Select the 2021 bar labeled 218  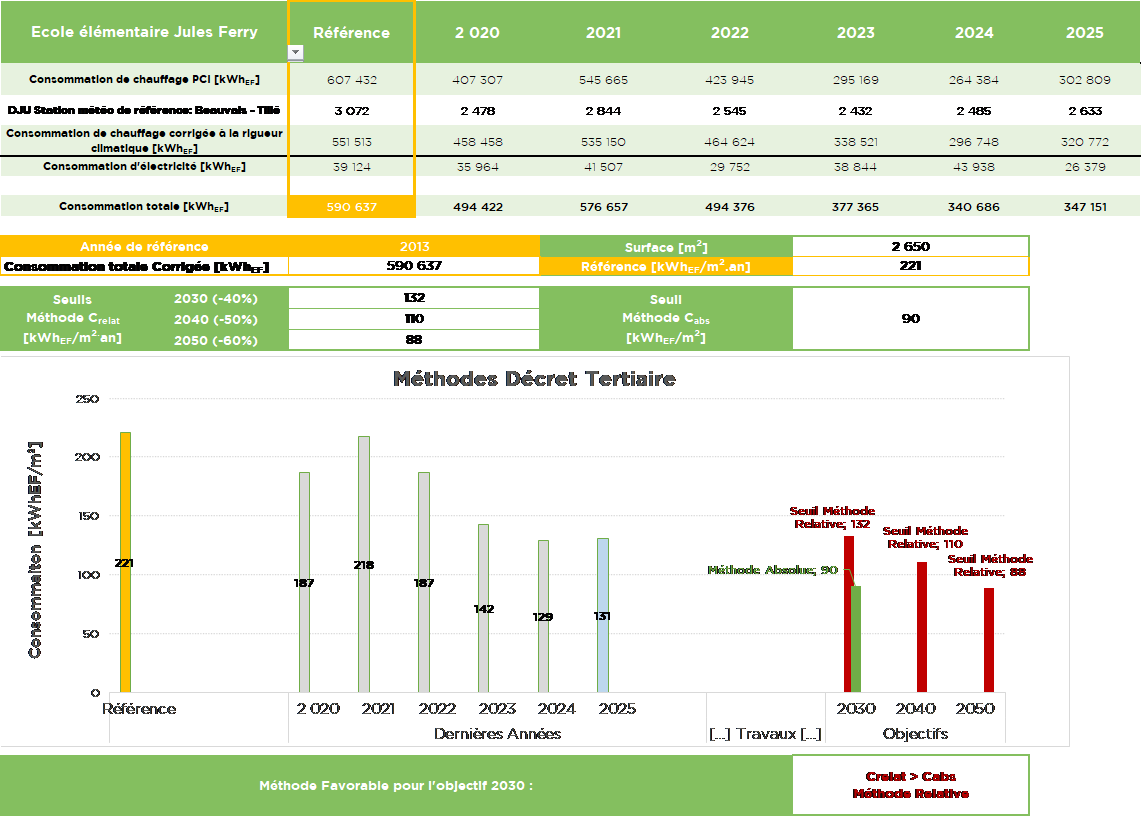pyautogui.click(x=364, y=563)
